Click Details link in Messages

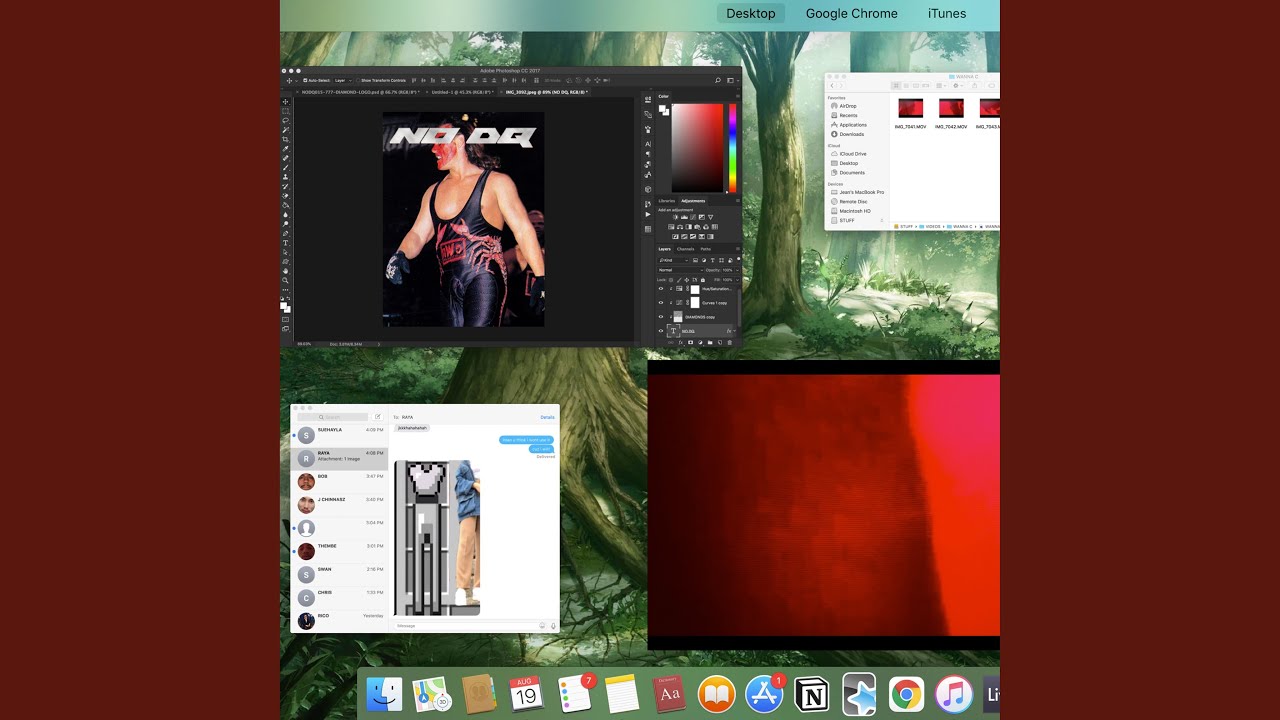point(547,417)
